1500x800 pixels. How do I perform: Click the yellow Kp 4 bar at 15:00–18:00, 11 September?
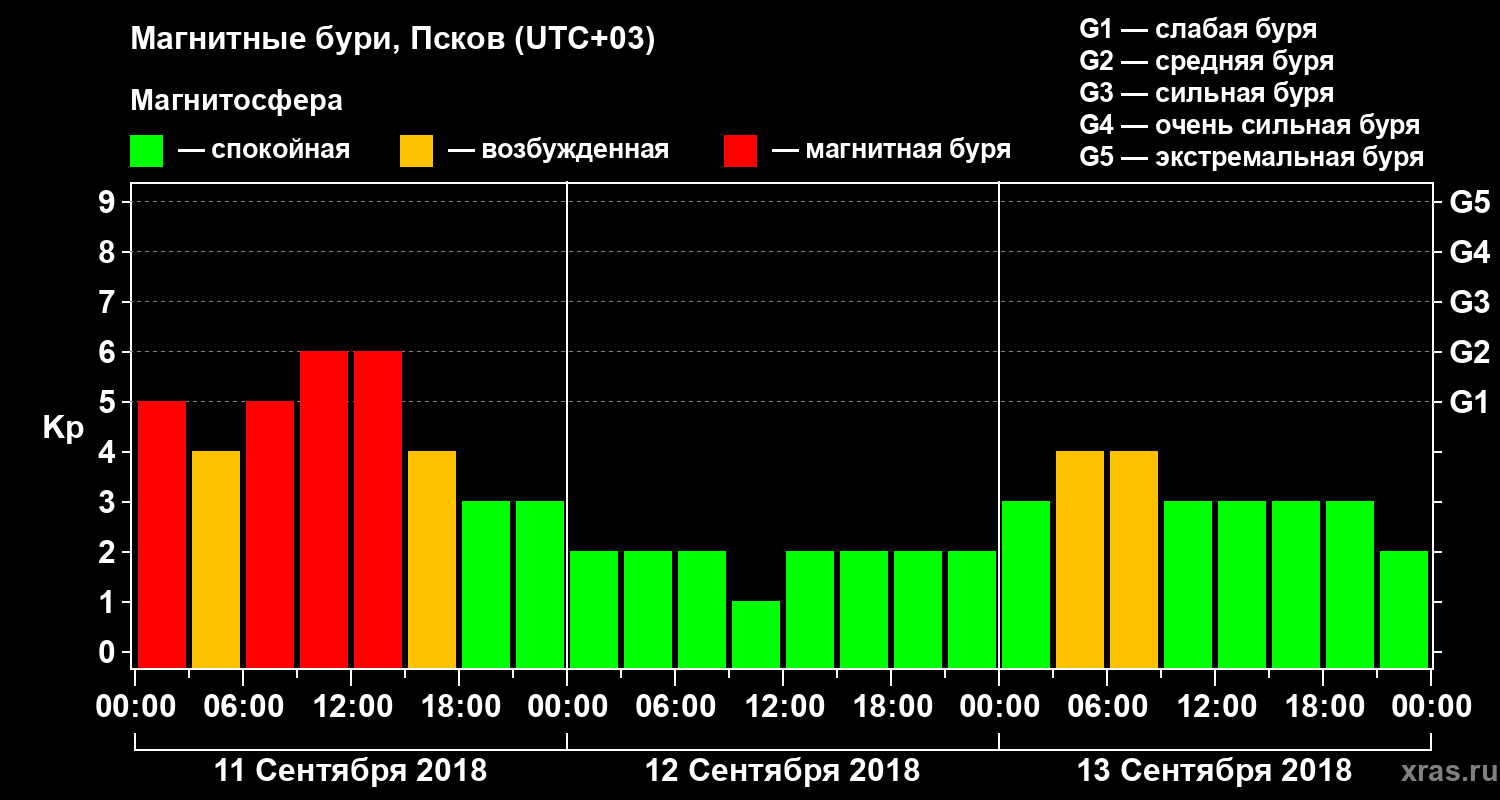point(432,559)
